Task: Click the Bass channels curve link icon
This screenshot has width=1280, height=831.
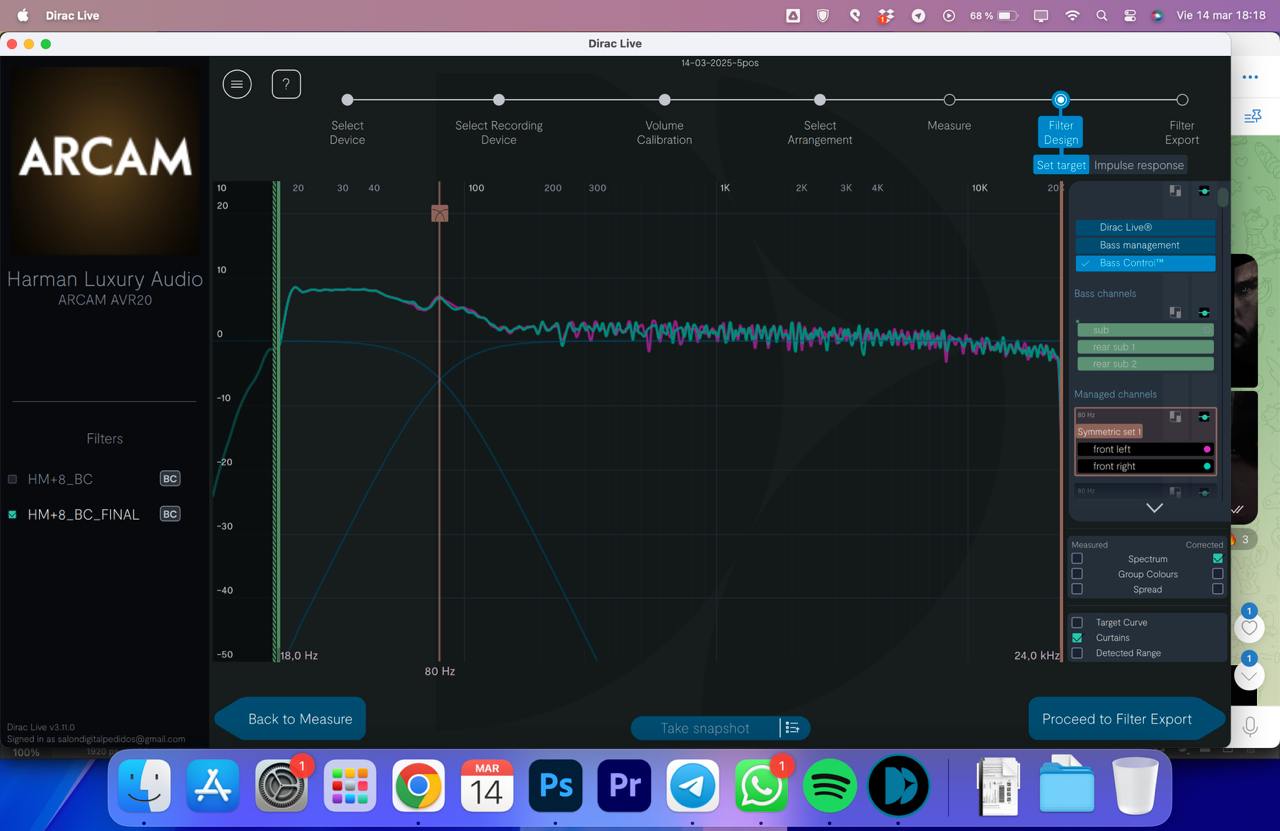Action: click(1204, 313)
